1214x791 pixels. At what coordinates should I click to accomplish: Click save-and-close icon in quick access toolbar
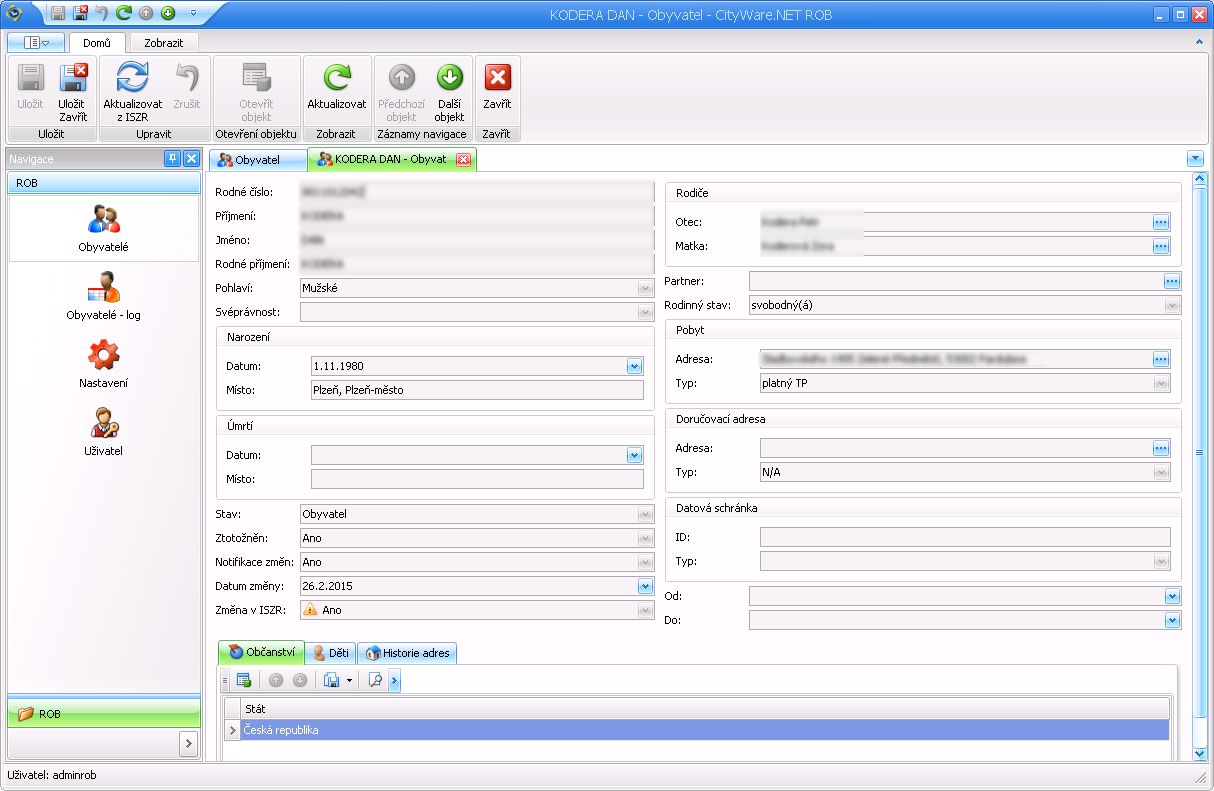click(80, 14)
